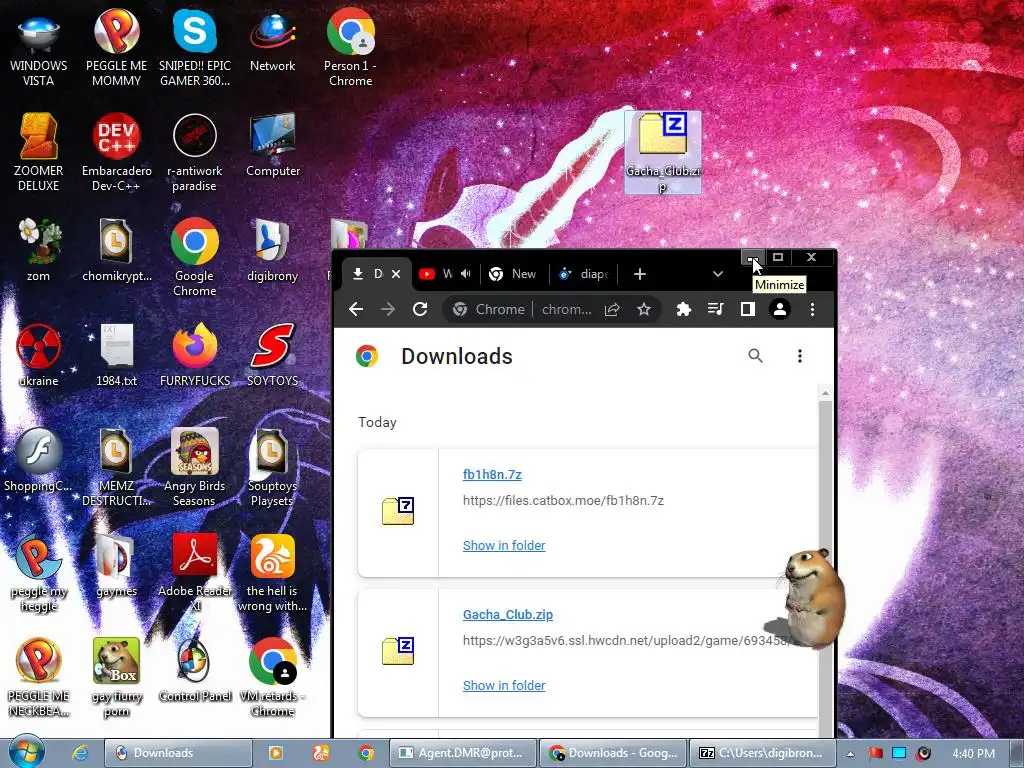This screenshot has height=768, width=1024.
Task: Select r-antiwork paradise desktop icon
Action: click(x=195, y=152)
